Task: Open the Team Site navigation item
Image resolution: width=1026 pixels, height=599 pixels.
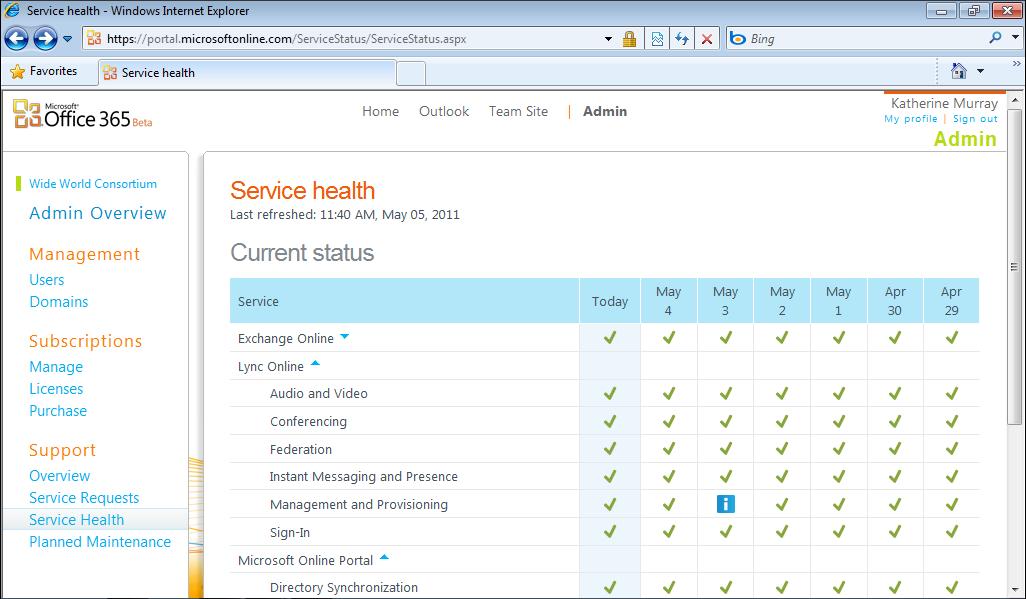Action: (518, 111)
